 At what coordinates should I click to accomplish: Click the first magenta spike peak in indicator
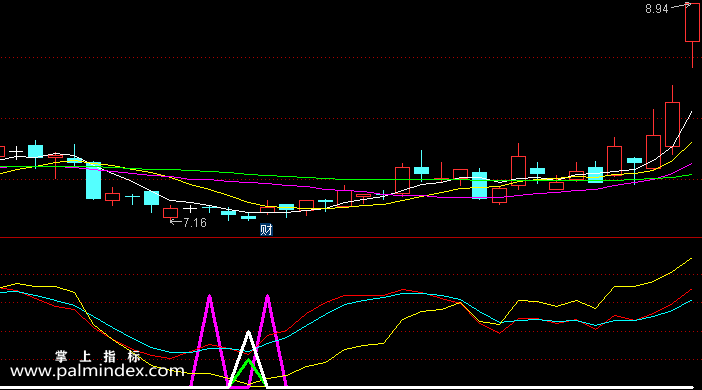[210, 297]
